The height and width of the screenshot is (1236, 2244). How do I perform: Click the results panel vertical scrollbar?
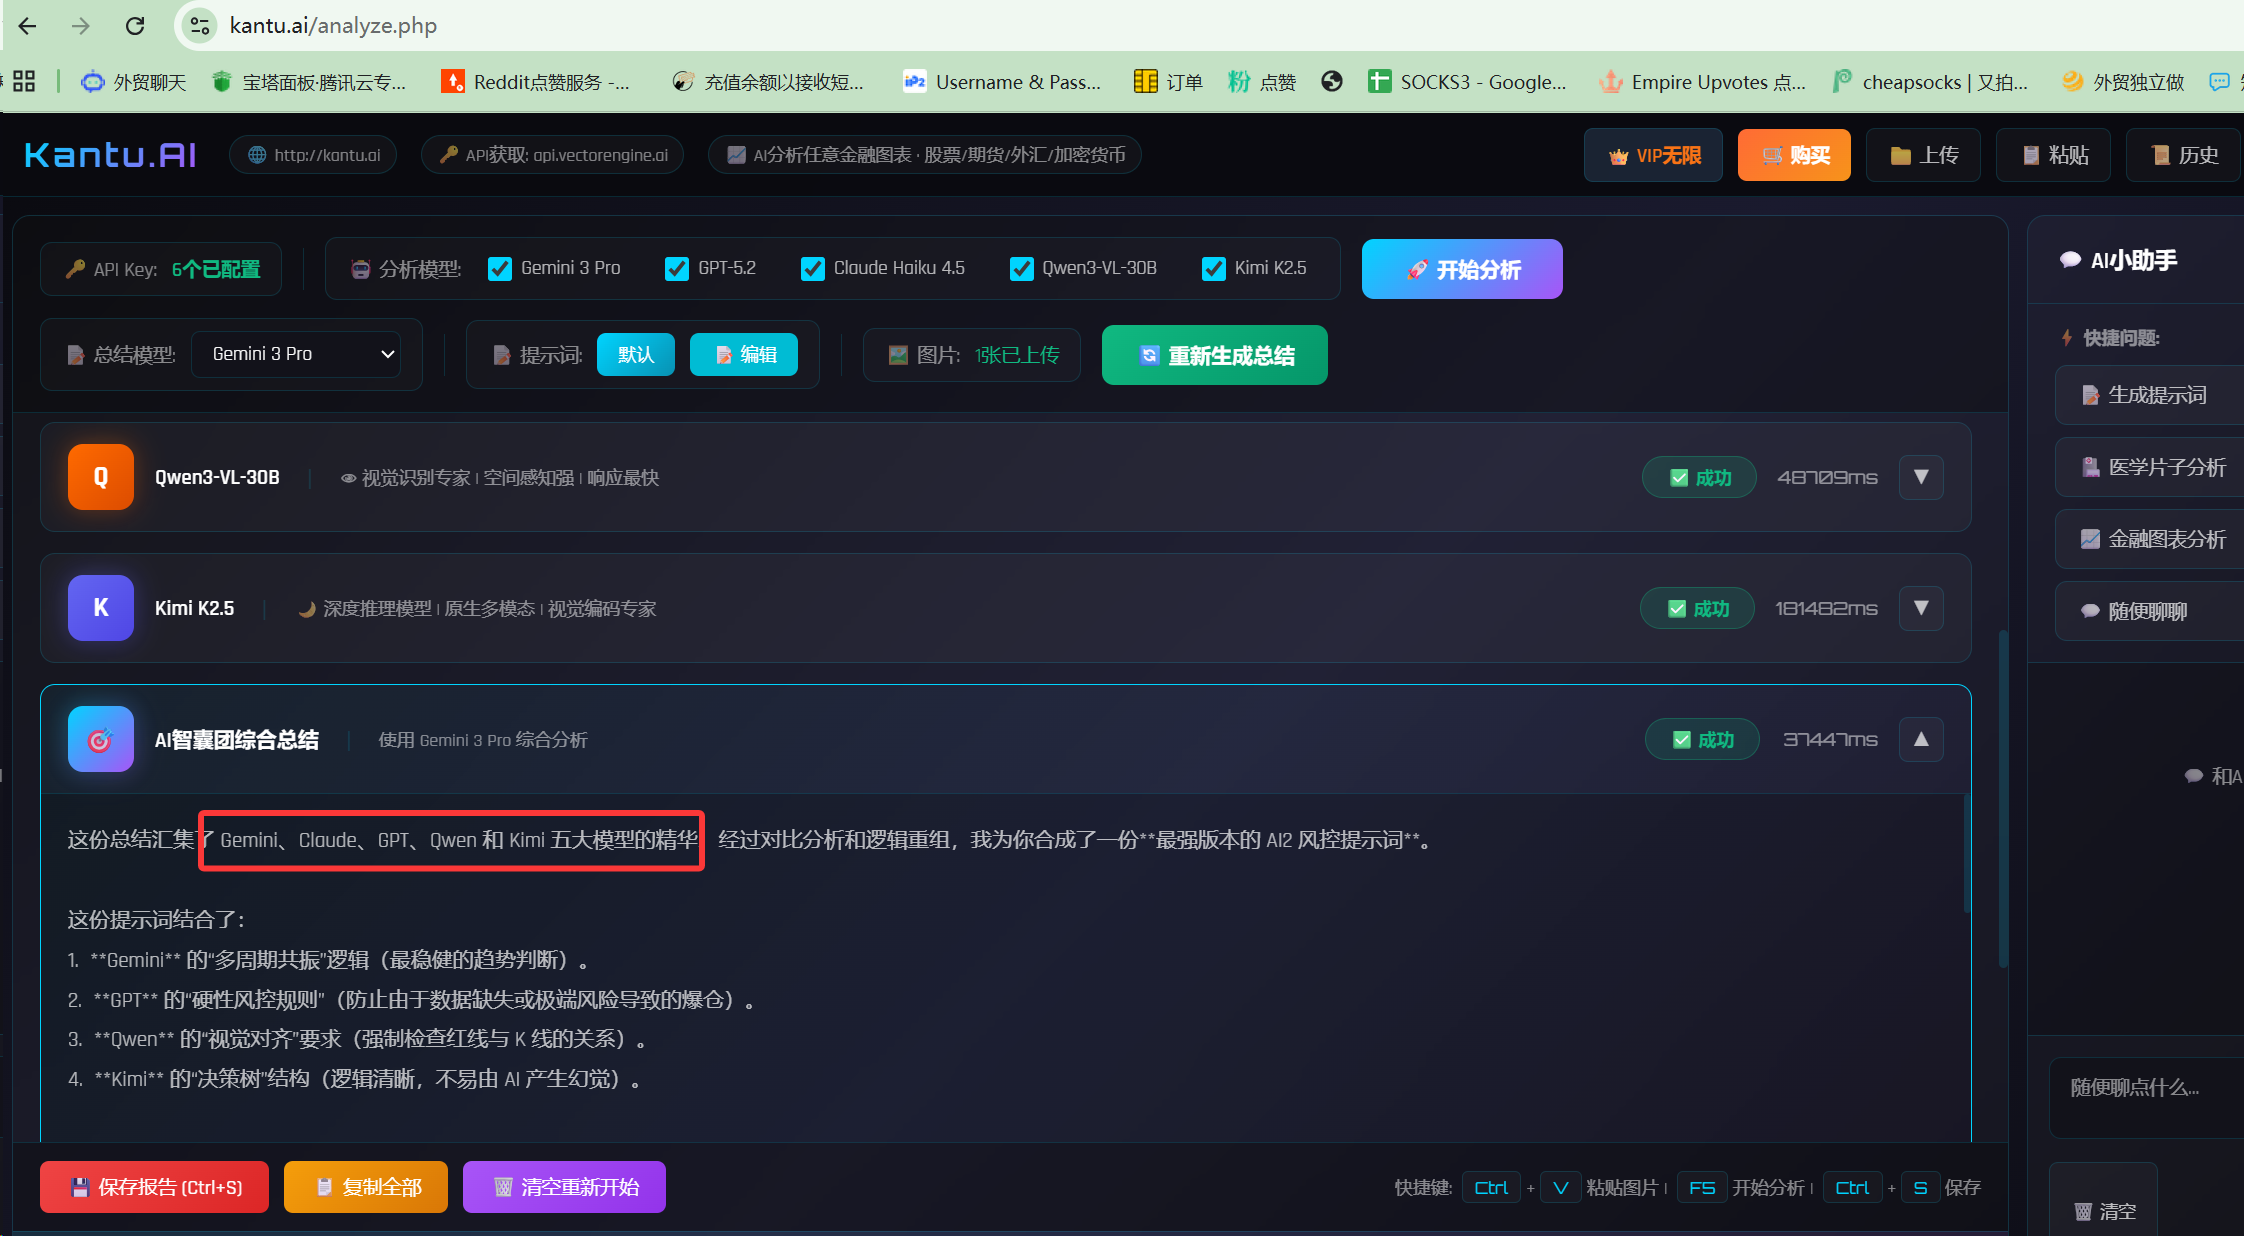2002,800
